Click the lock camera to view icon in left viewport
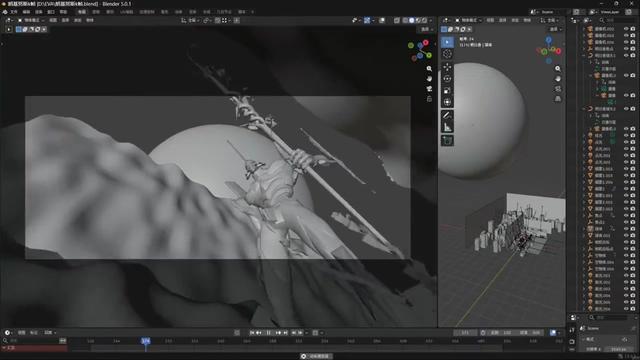The image size is (640, 360). (429, 99)
